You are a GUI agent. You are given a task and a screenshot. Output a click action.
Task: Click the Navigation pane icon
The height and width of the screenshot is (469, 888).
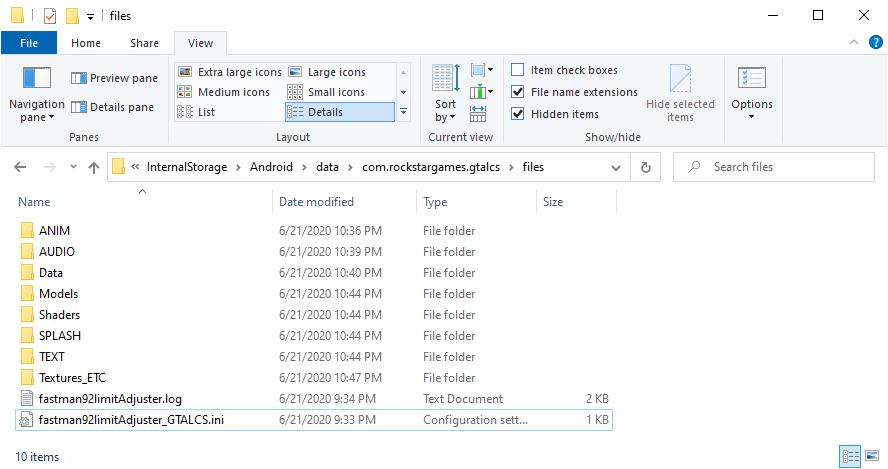[x=36, y=79]
